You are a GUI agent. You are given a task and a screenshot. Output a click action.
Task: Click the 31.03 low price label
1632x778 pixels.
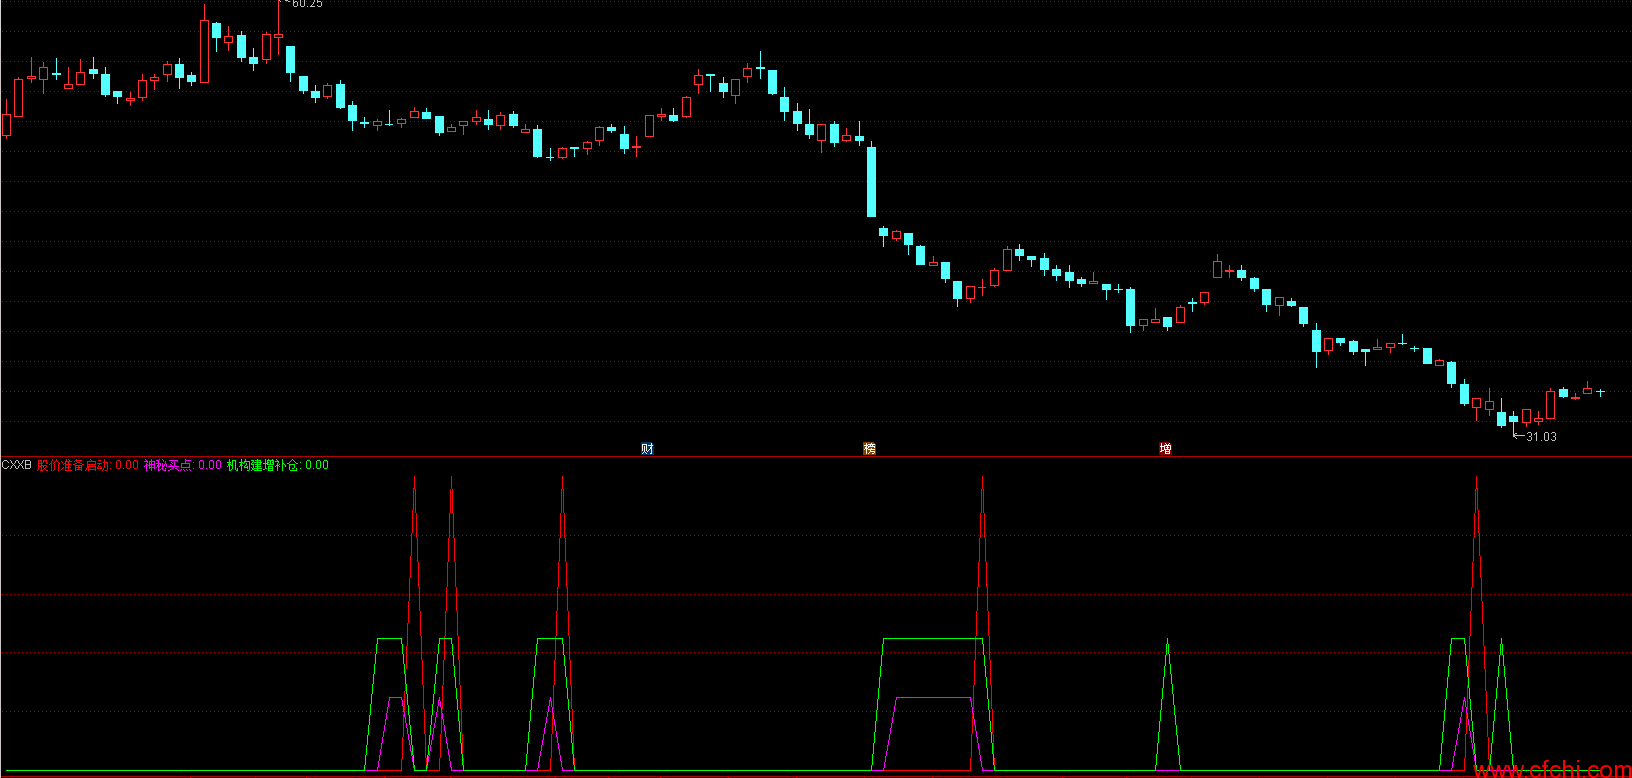pos(1541,437)
